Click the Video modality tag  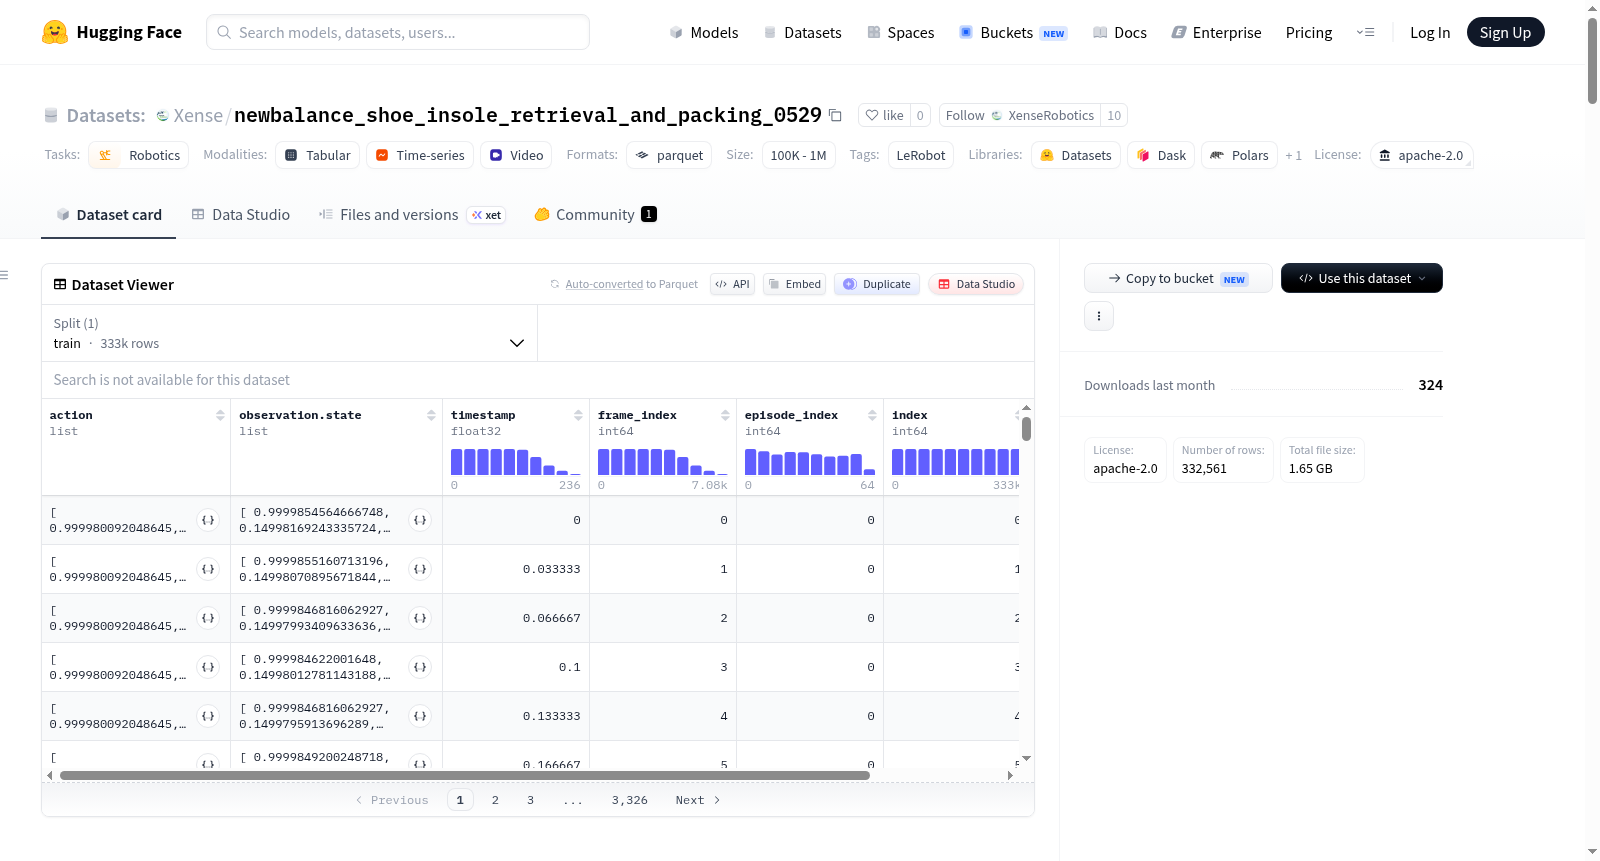point(516,155)
